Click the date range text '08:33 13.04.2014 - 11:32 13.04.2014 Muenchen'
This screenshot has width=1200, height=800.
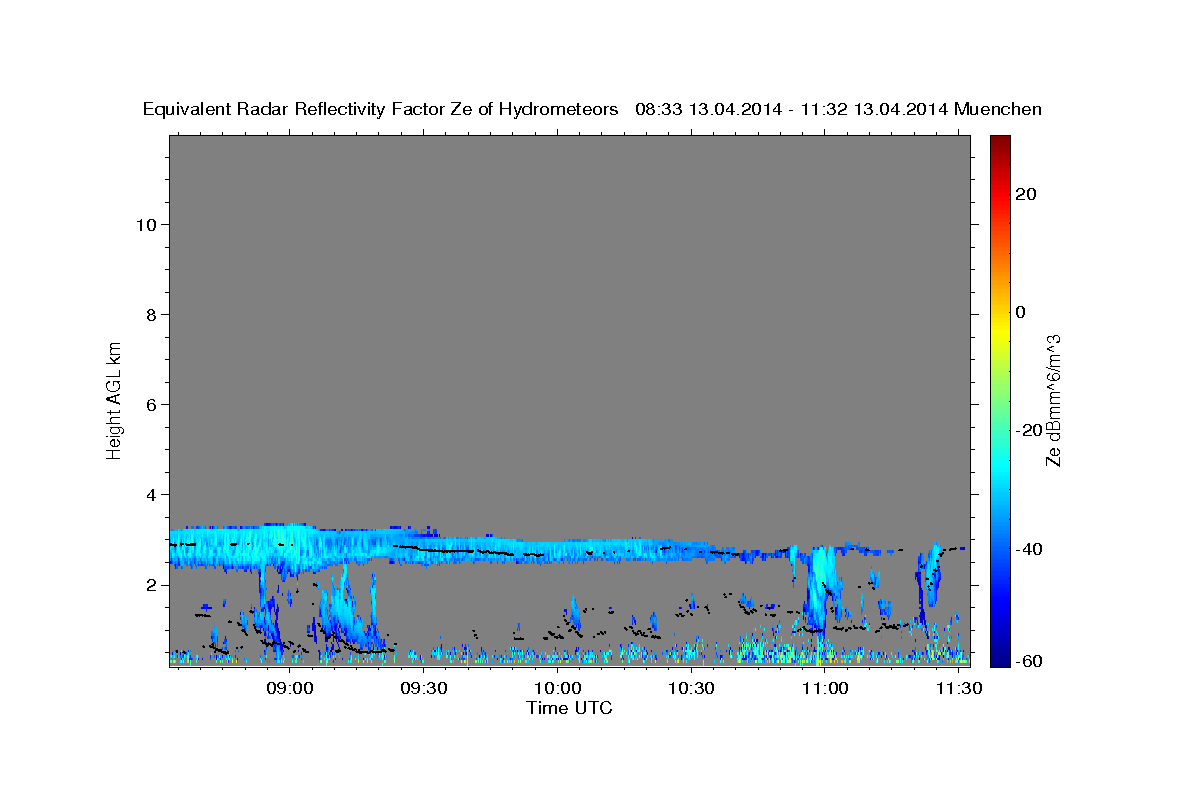(x=839, y=110)
